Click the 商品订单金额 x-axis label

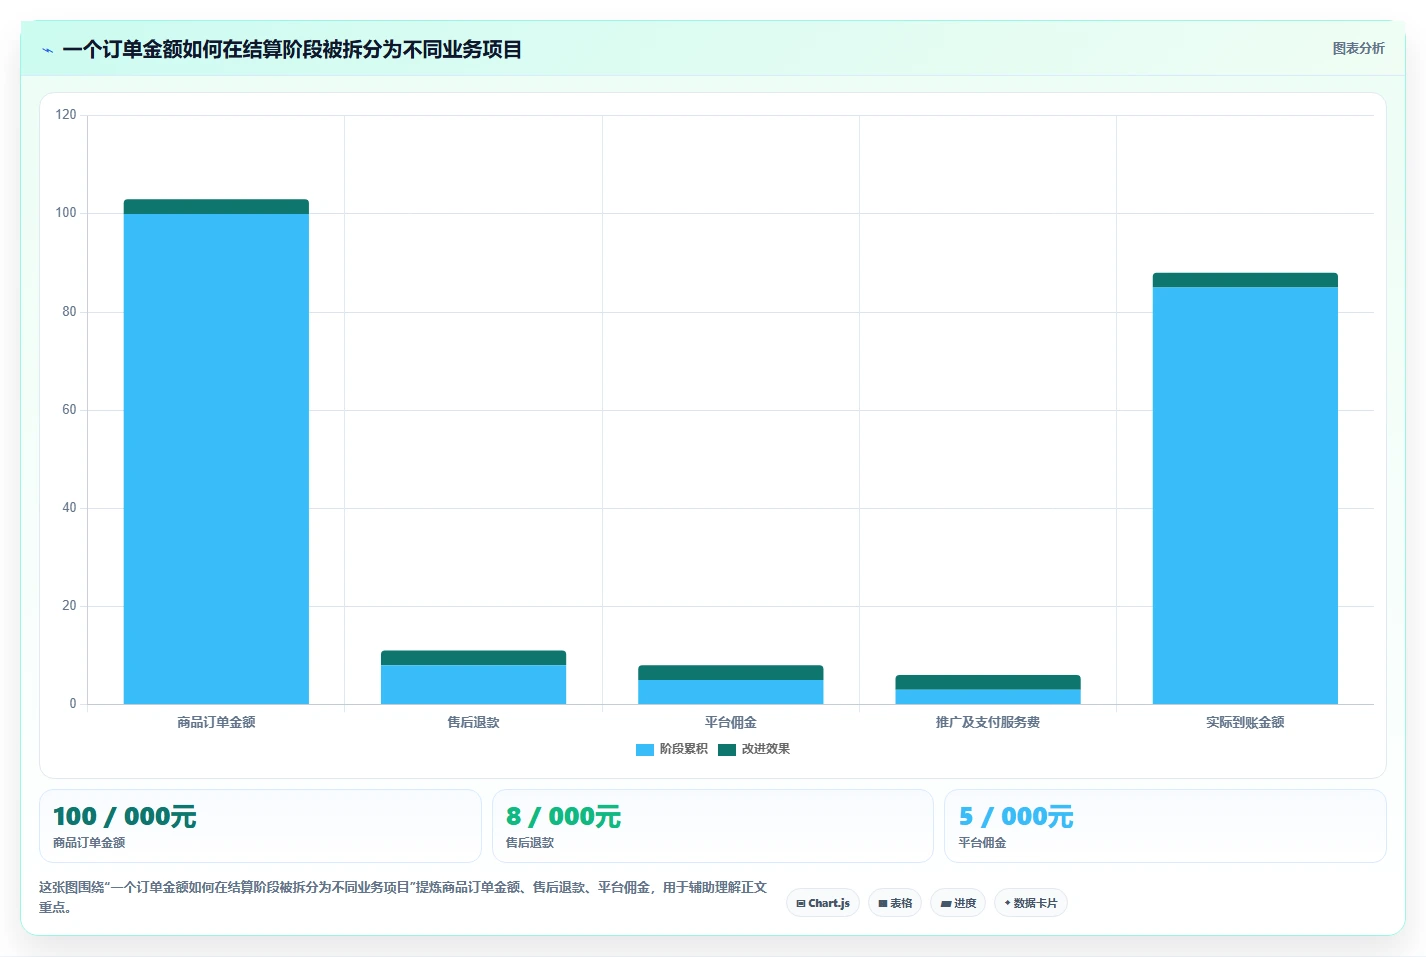(216, 722)
